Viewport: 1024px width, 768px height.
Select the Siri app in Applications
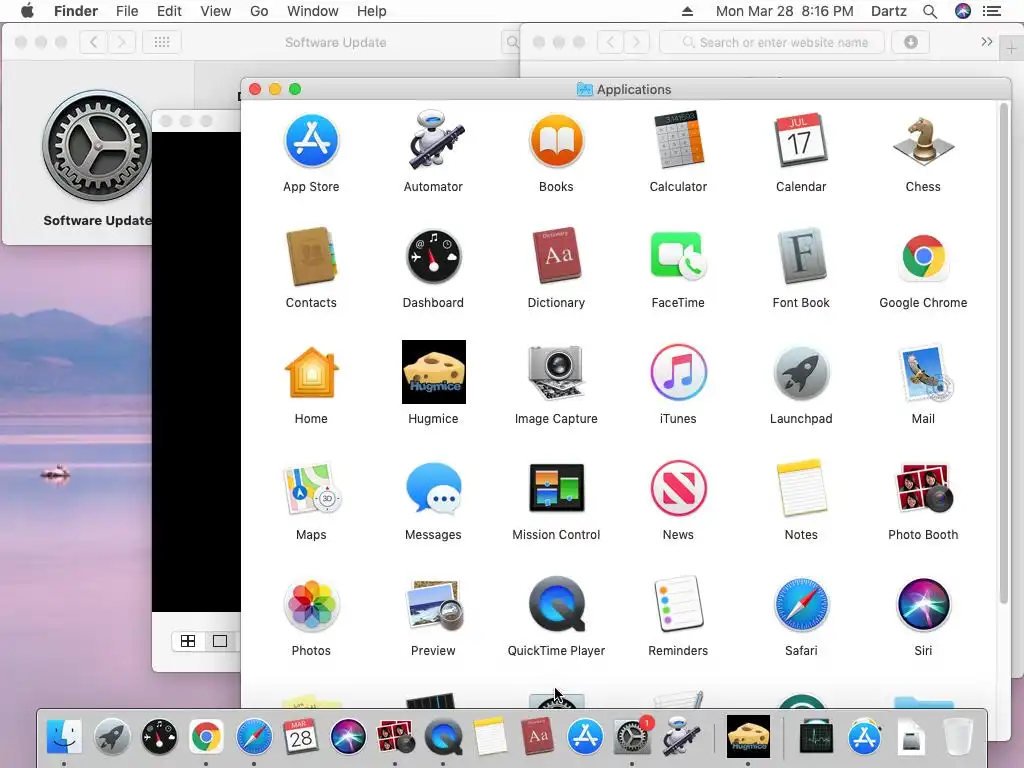point(923,605)
